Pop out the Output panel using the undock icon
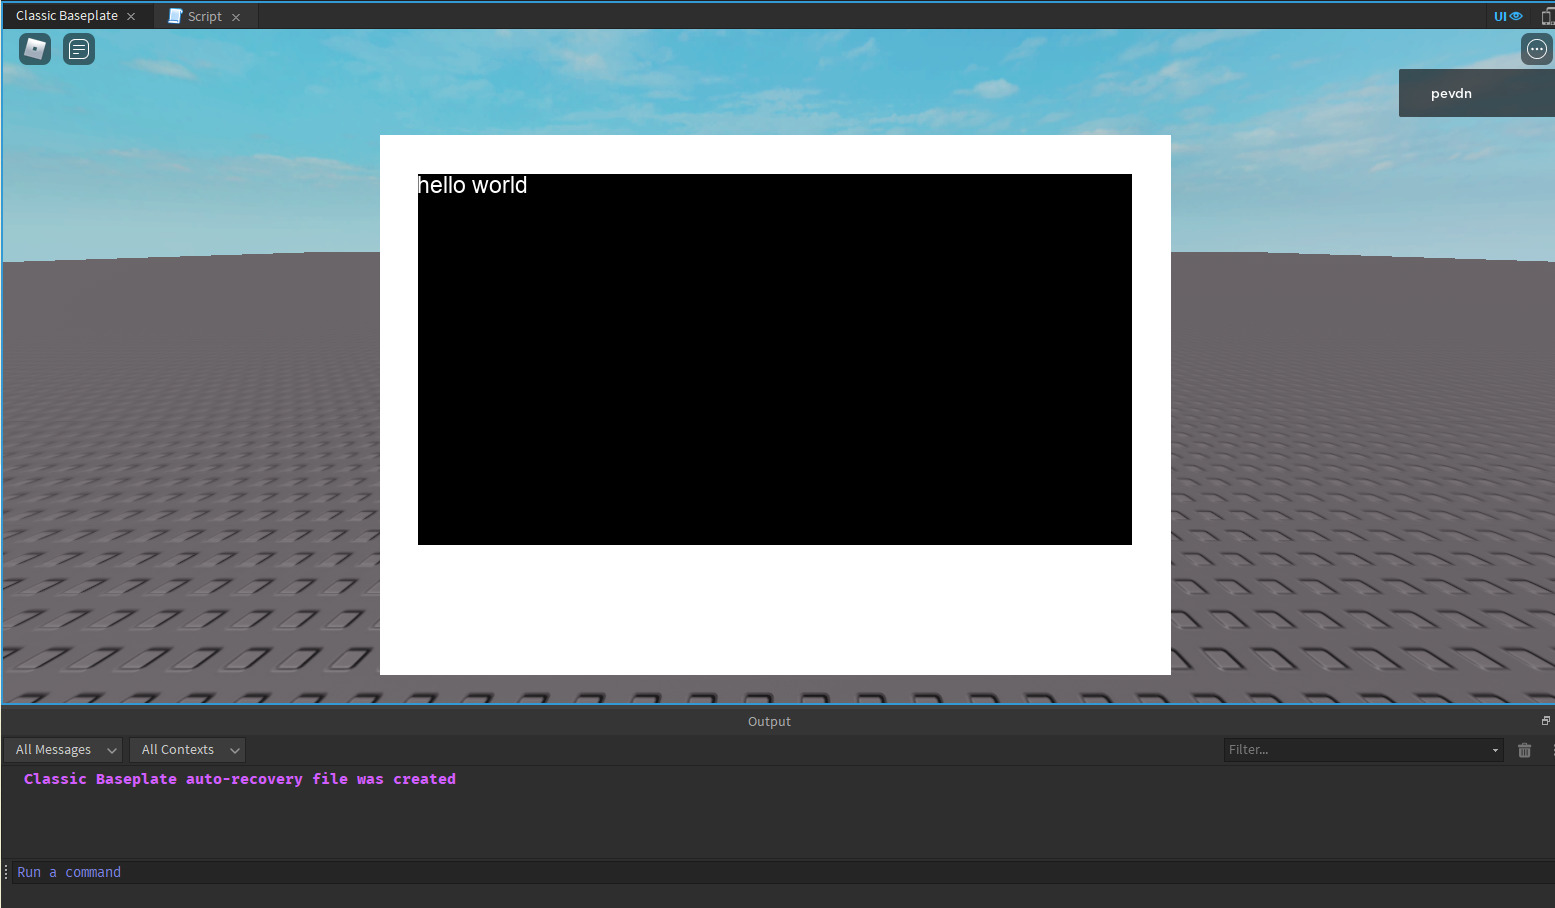This screenshot has height=908, width=1555. coord(1545,720)
